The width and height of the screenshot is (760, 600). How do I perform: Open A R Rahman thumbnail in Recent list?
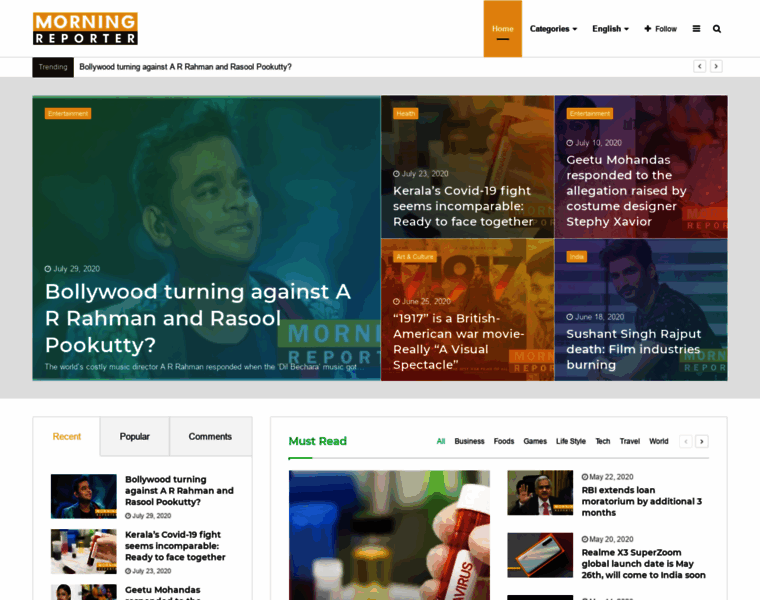pos(84,496)
